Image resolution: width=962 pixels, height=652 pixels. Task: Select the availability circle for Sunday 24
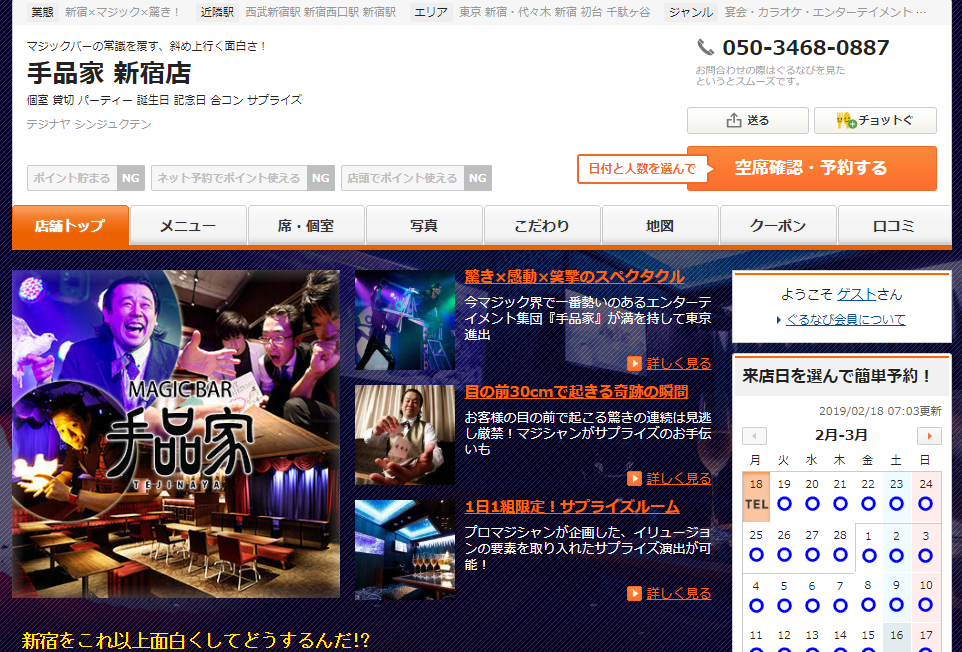coord(925,504)
